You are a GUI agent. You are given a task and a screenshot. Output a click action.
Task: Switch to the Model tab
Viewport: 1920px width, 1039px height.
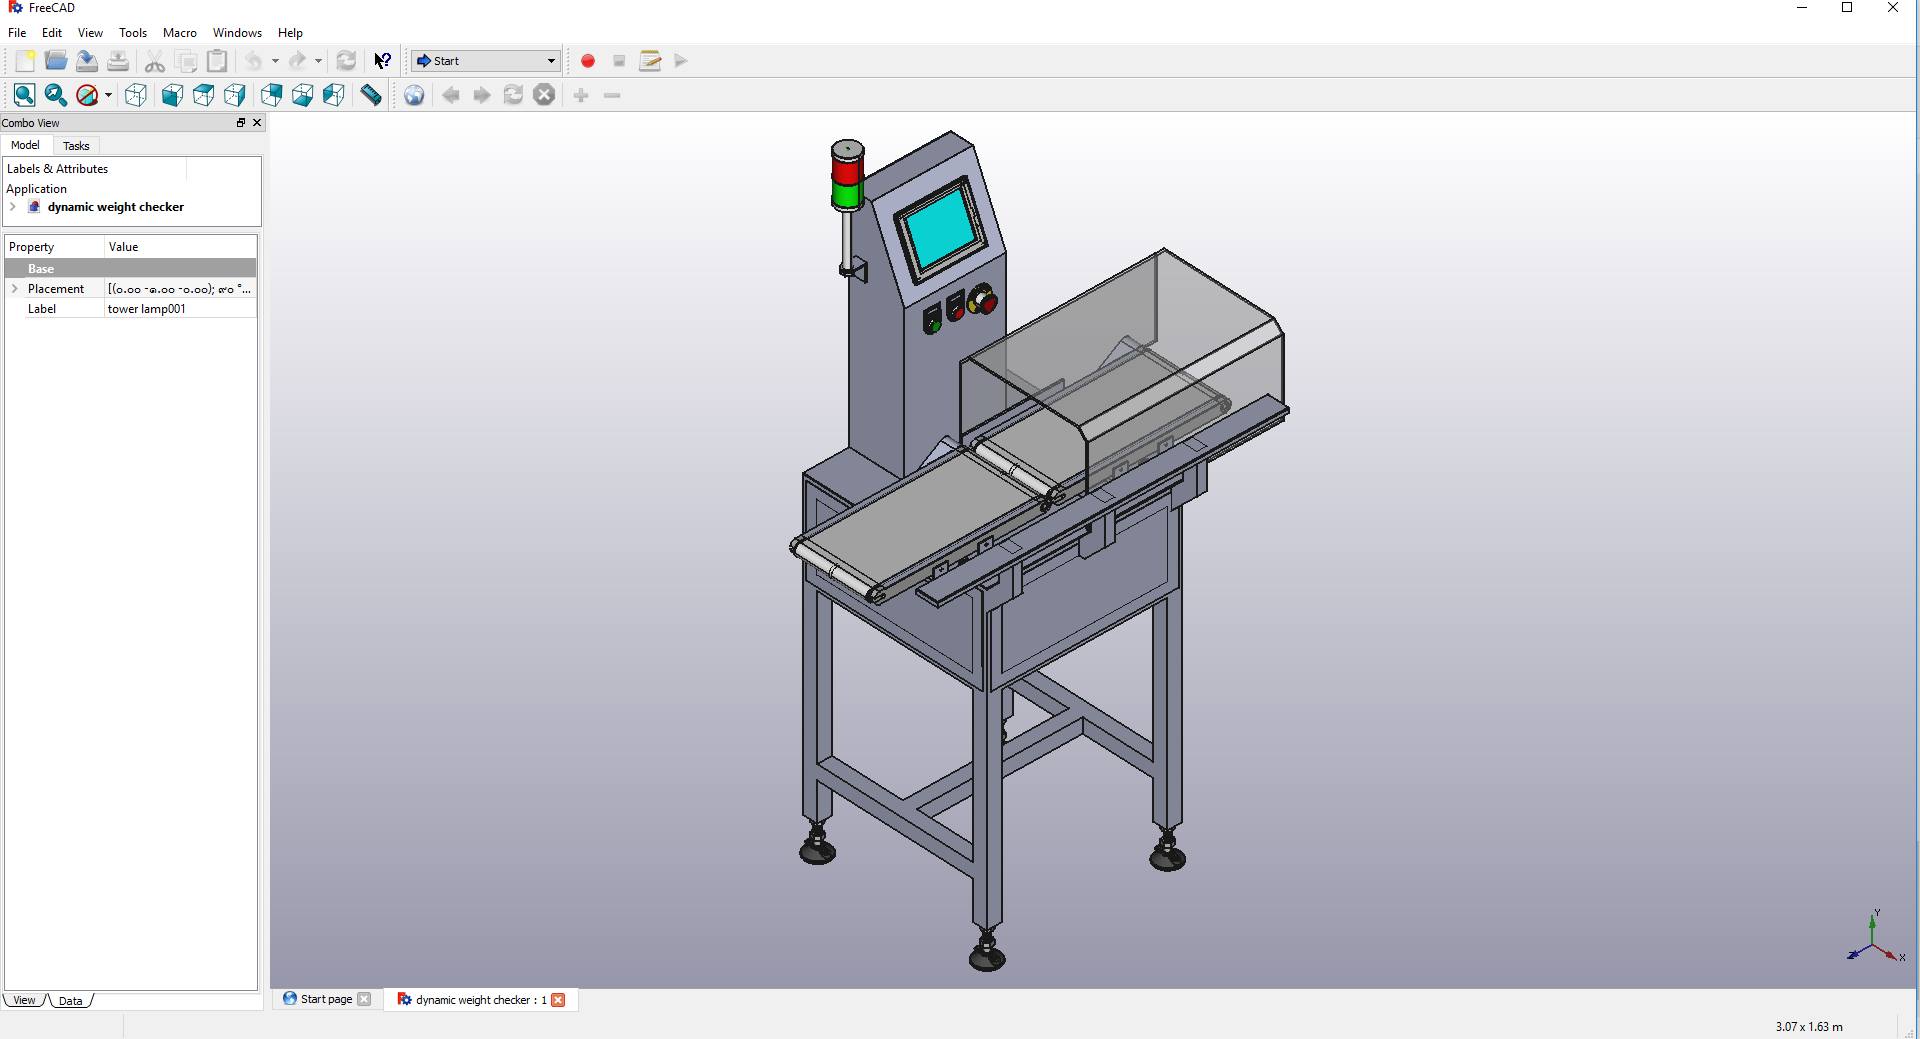click(x=25, y=145)
